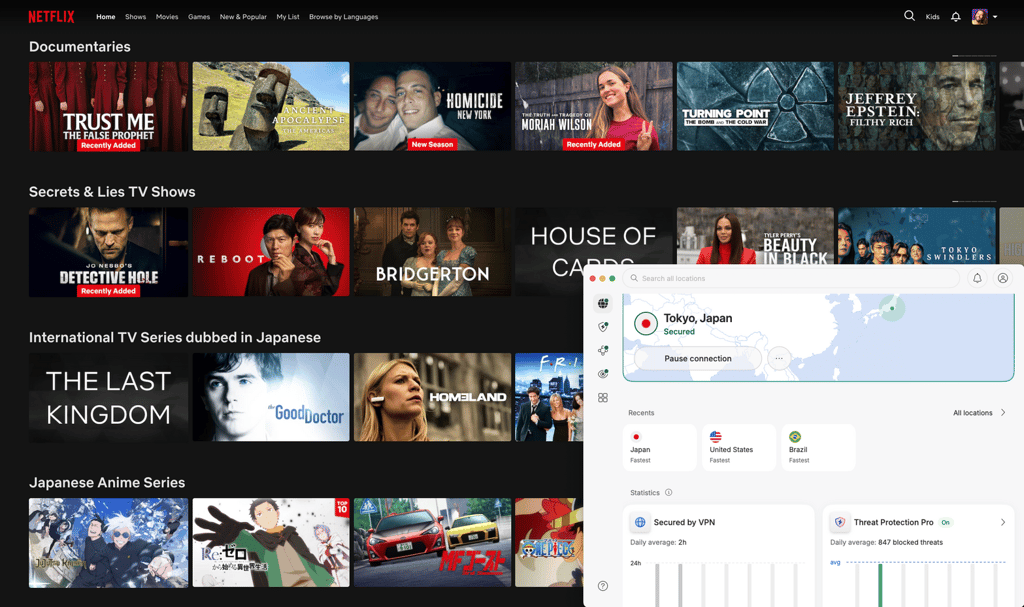This screenshot has width=1024, height=607.
Task: Open Tokyo Swindlers thumbnail
Action: click(x=916, y=236)
